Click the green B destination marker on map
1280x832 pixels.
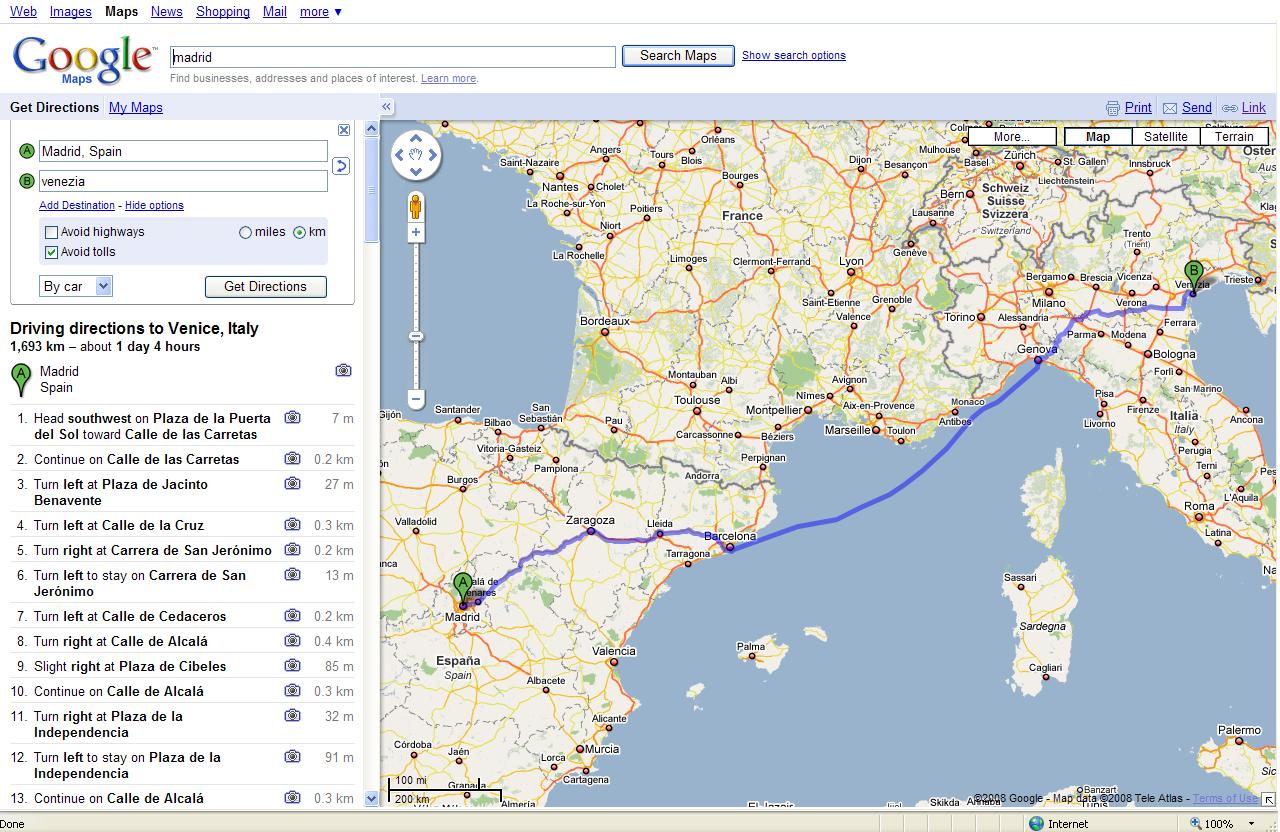1193,274
